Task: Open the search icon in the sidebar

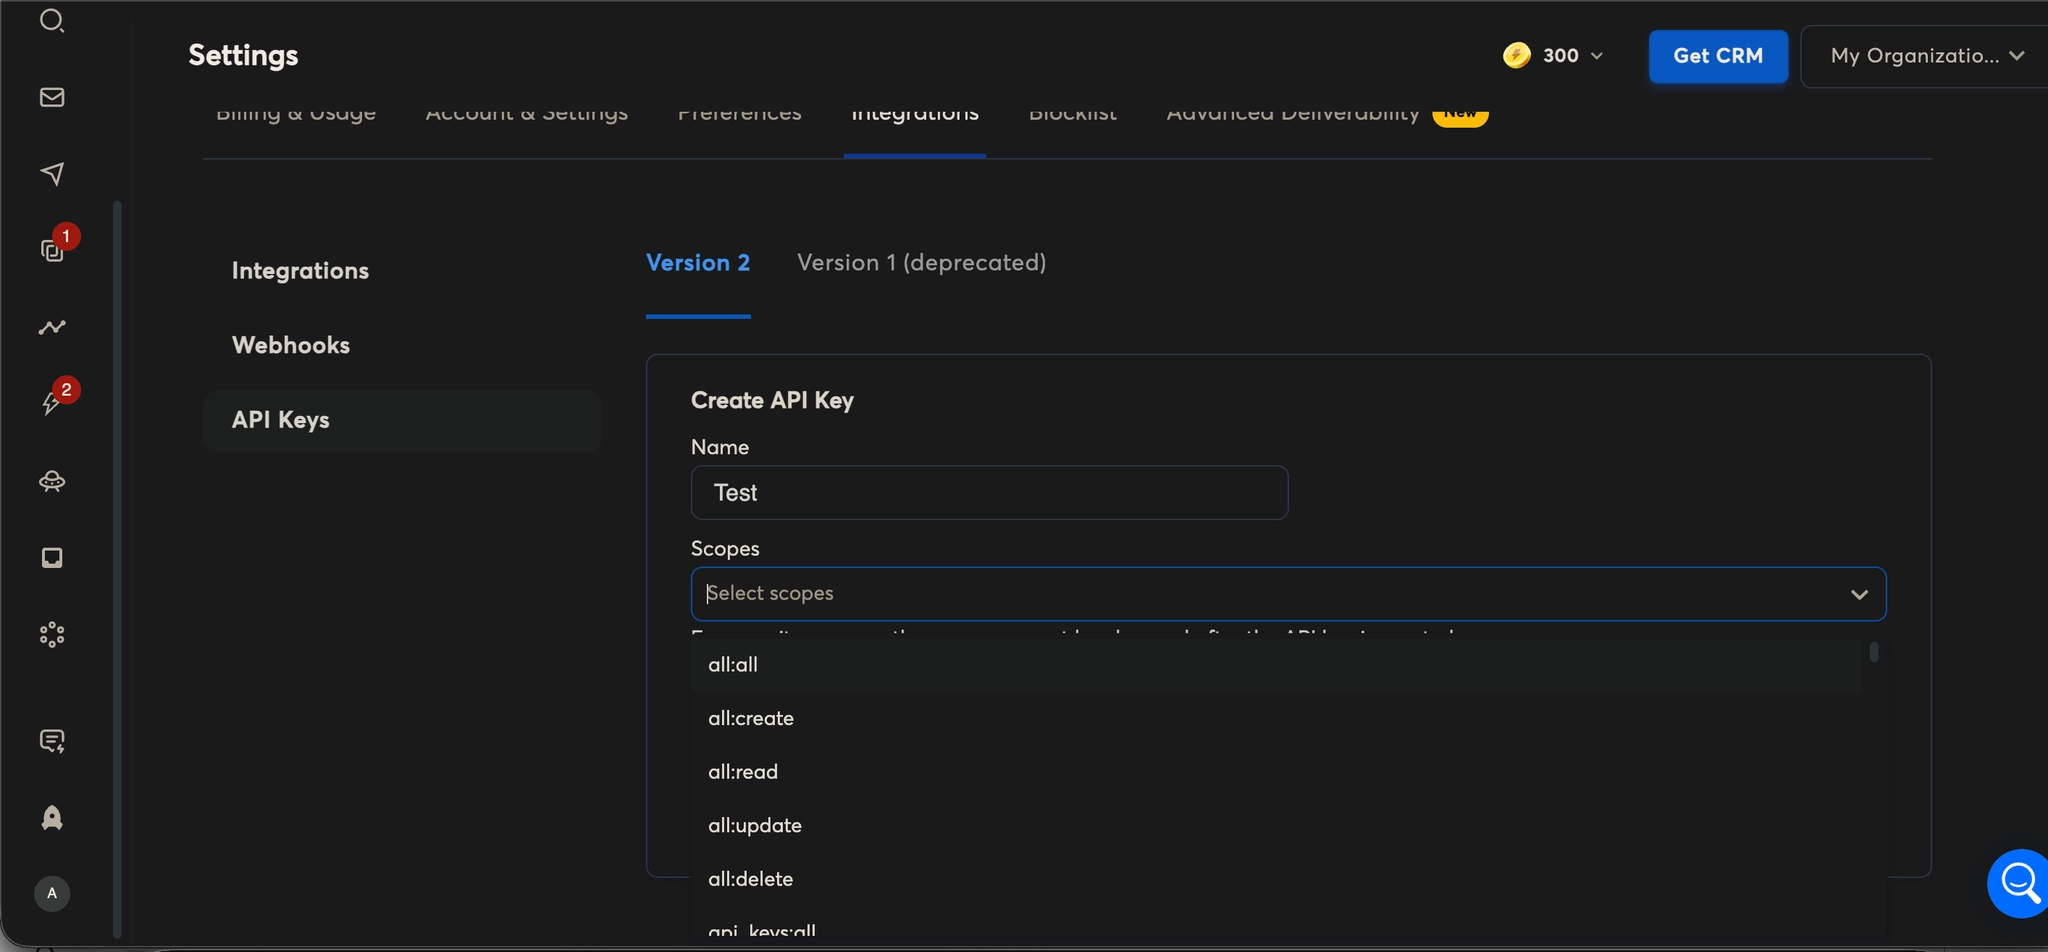Action: tap(52, 20)
